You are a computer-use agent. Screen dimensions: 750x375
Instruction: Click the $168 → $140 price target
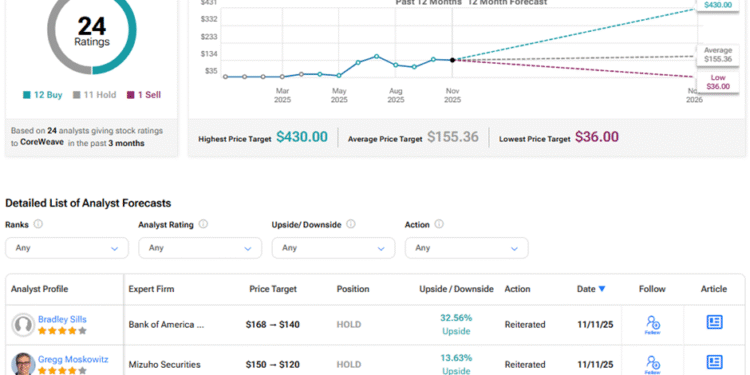[273, 324]
